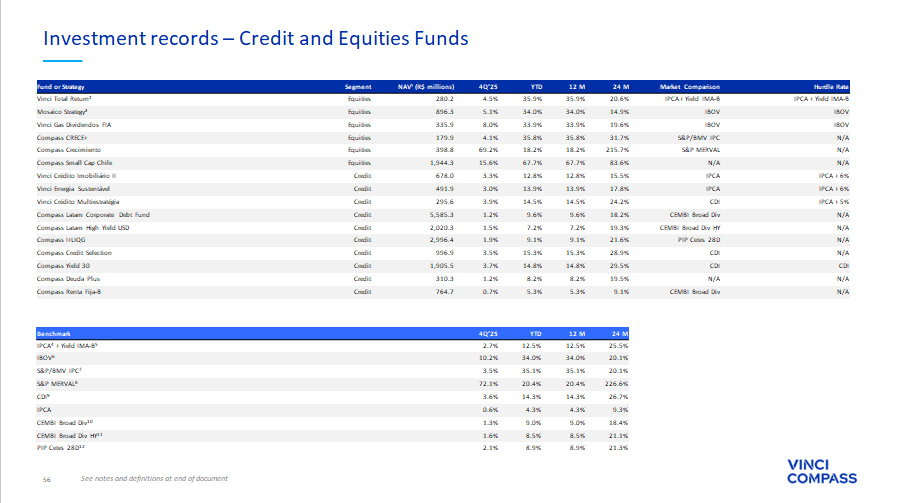Select the Compass Renta Fija-B fund name

click(69, 292)
